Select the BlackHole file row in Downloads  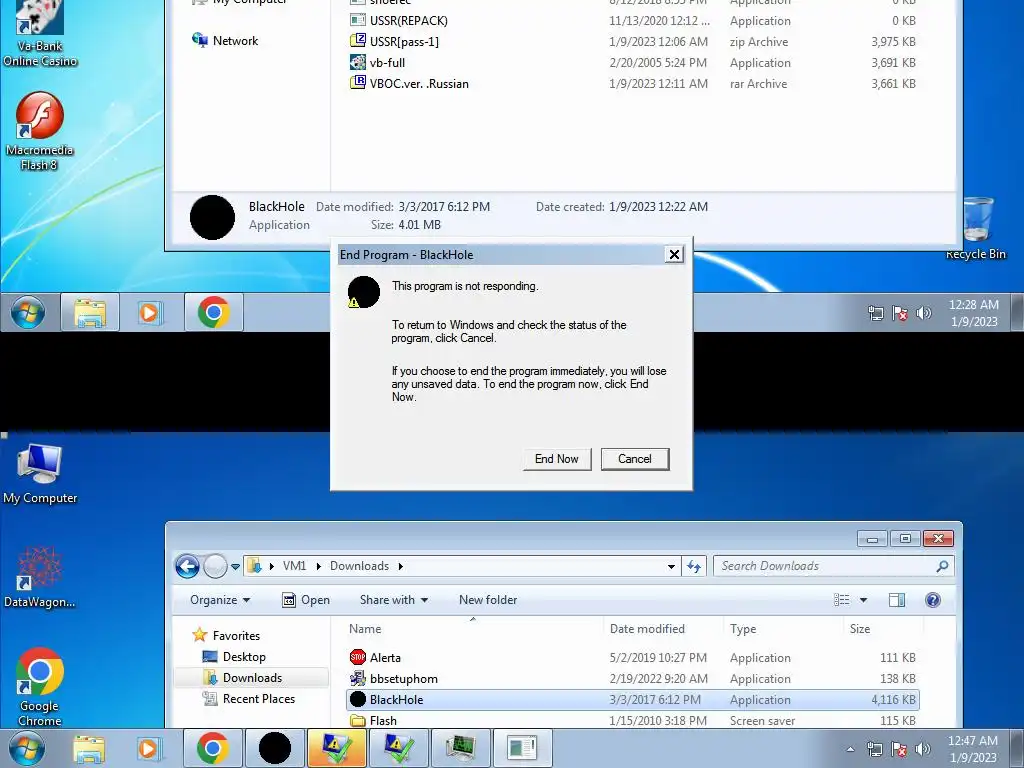click(632, 699)
